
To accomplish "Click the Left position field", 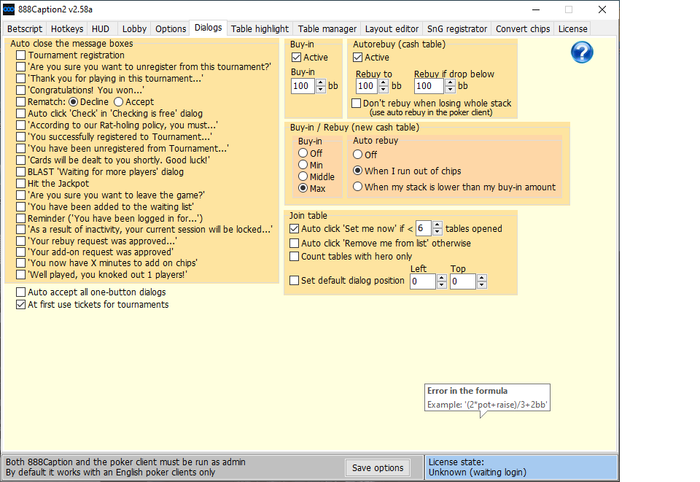I will click(x=423, y=281).
